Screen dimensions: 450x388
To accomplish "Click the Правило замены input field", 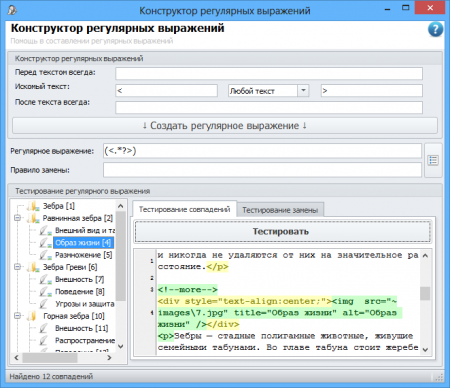I will [262, 170].
